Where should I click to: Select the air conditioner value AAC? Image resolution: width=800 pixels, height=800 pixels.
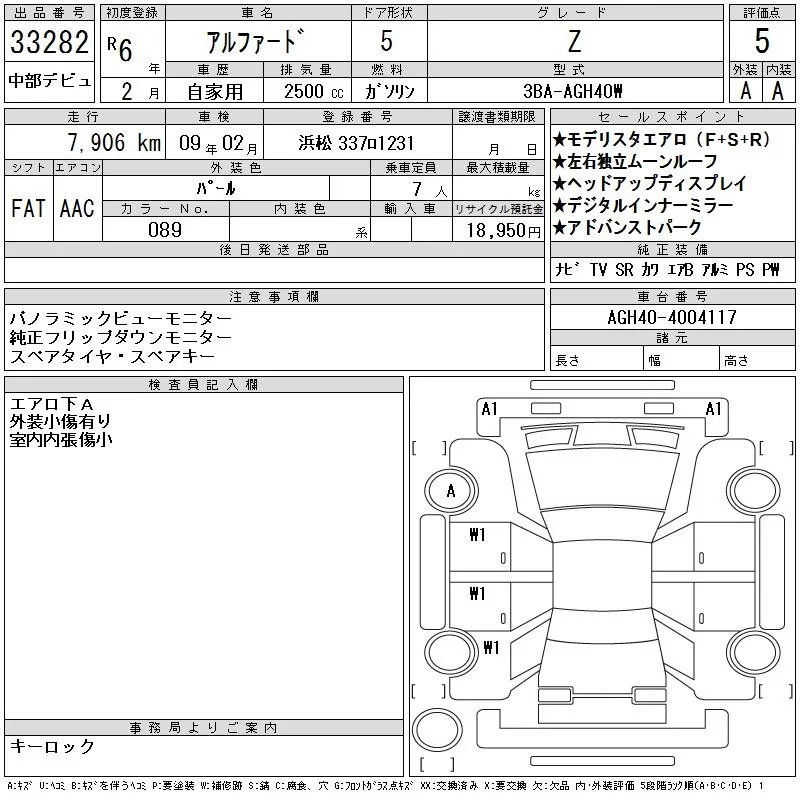(x=77, y=208)
